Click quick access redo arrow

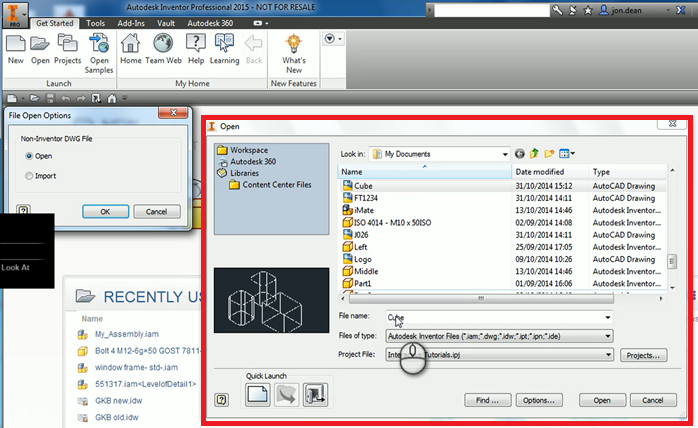(x=81, y=98)
